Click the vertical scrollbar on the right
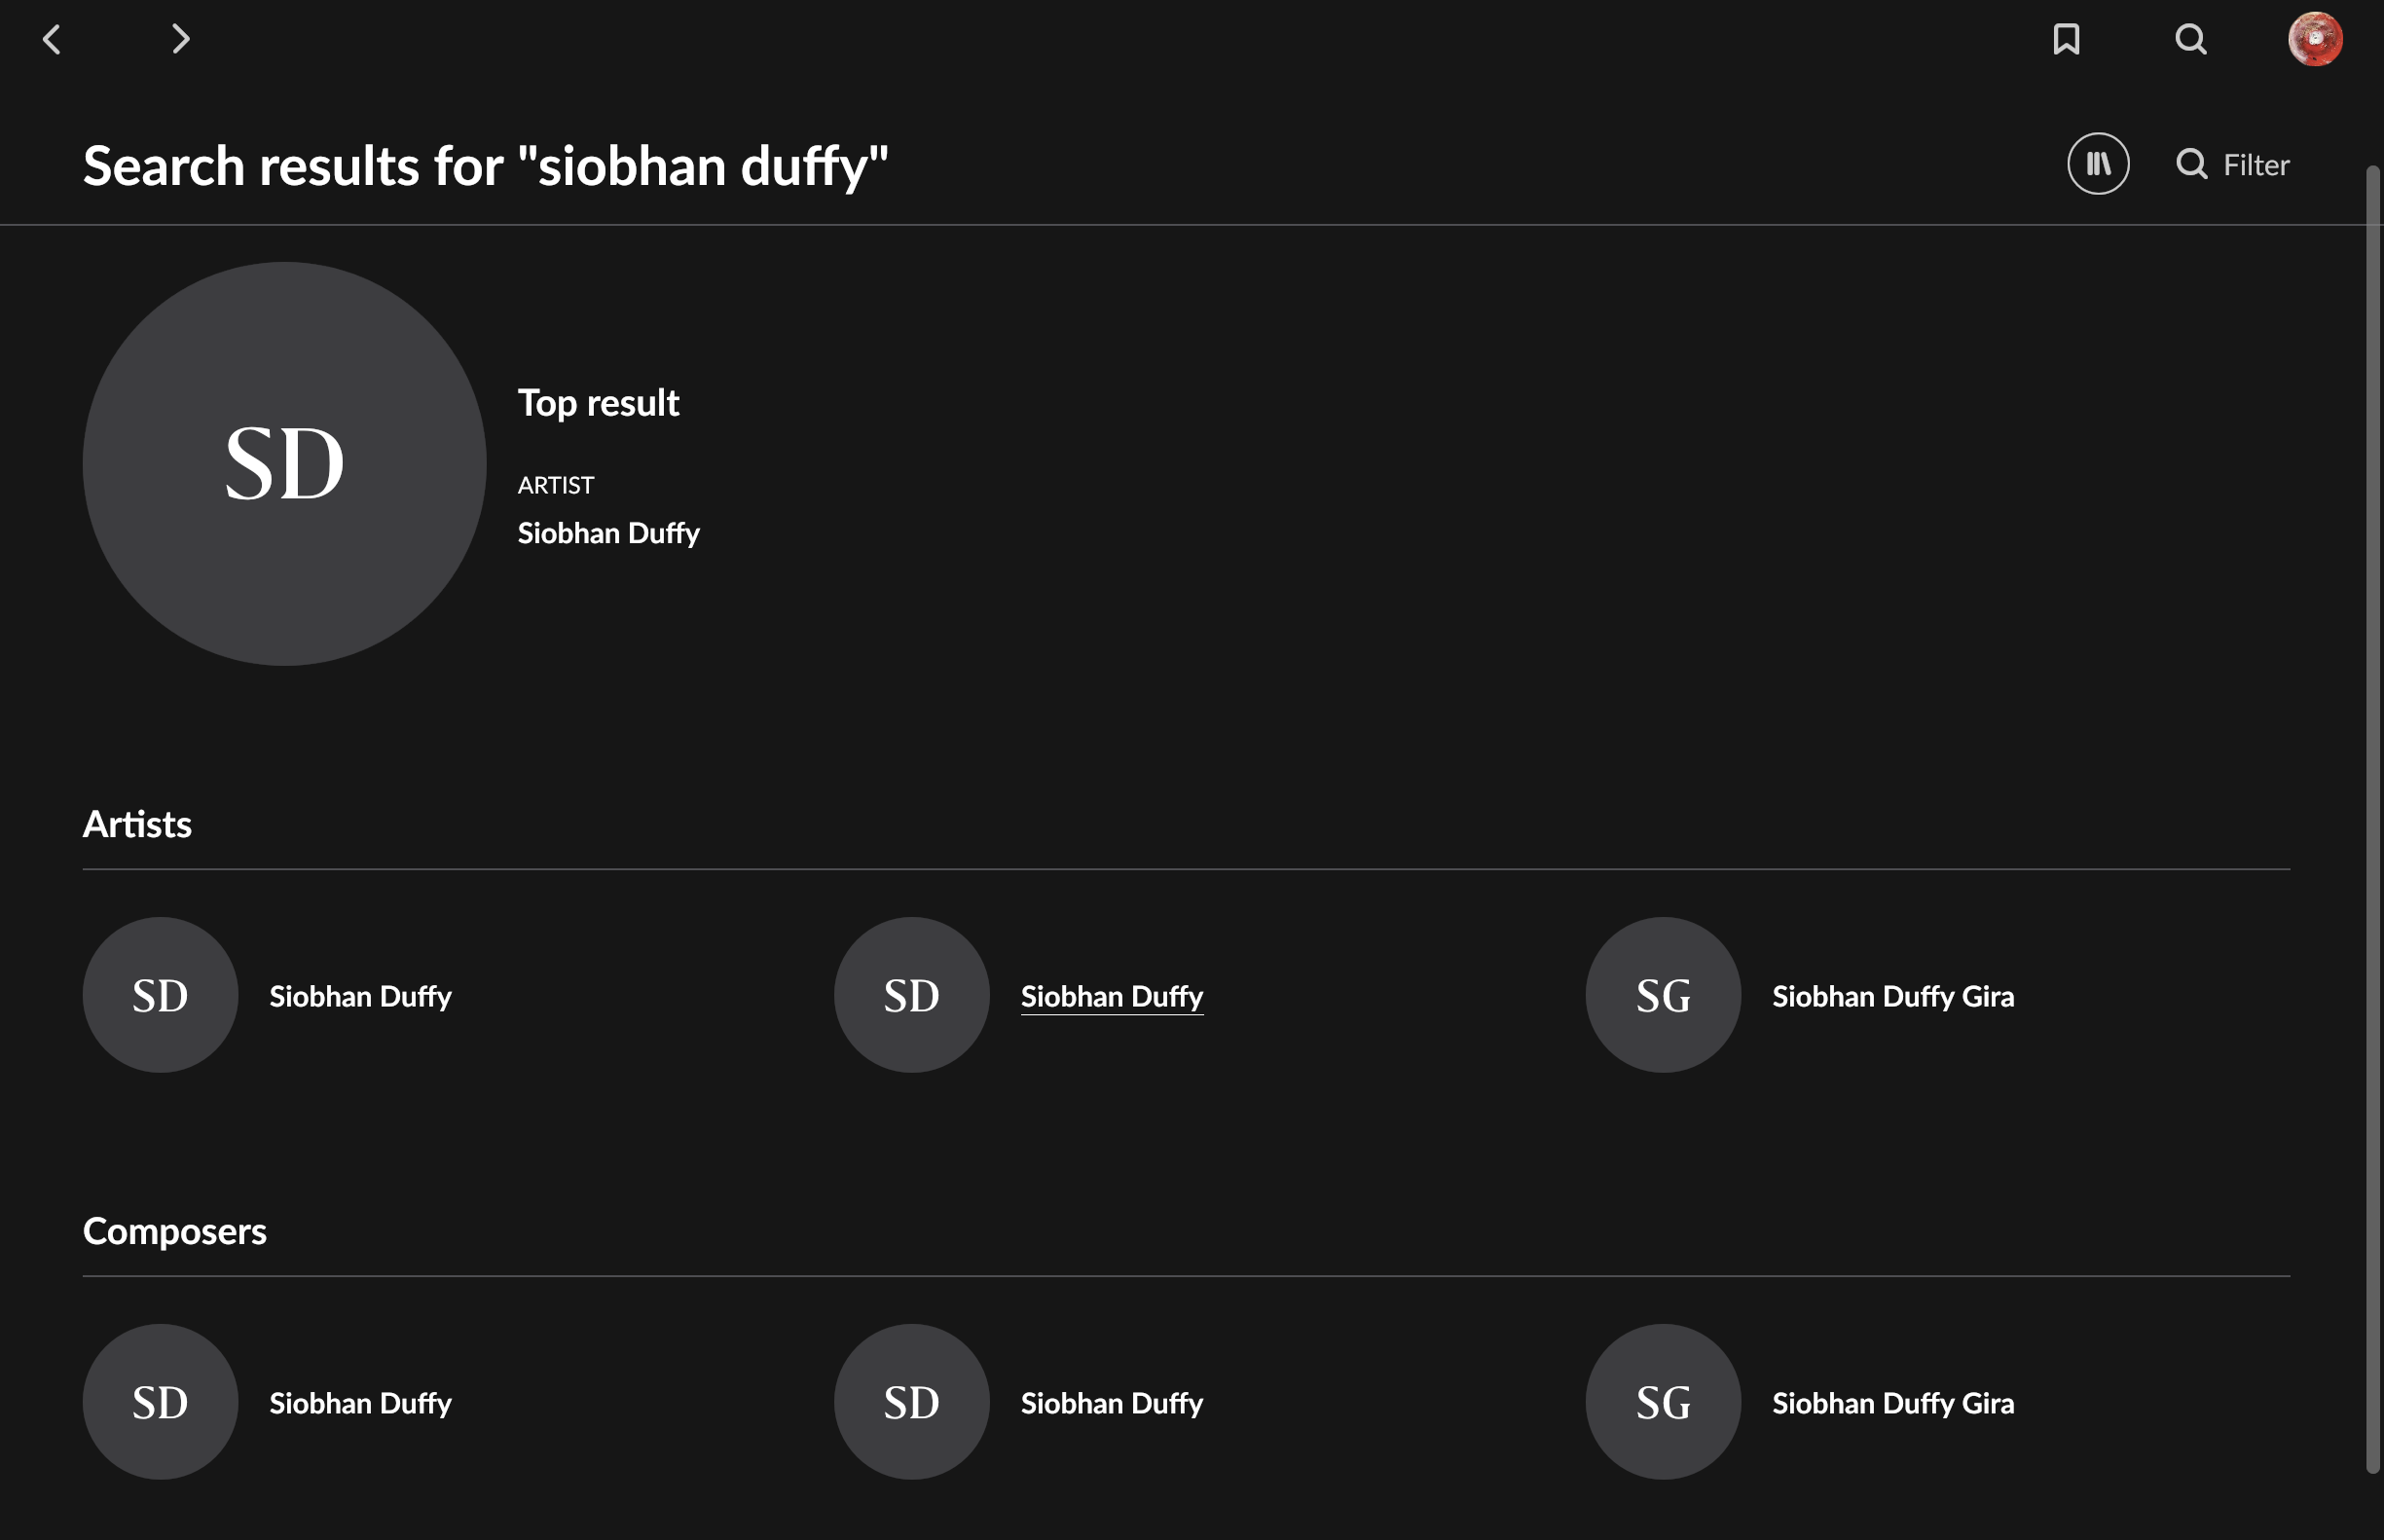The width and height of the screenshot is (2384, 1540). (x=2373, y=820)
